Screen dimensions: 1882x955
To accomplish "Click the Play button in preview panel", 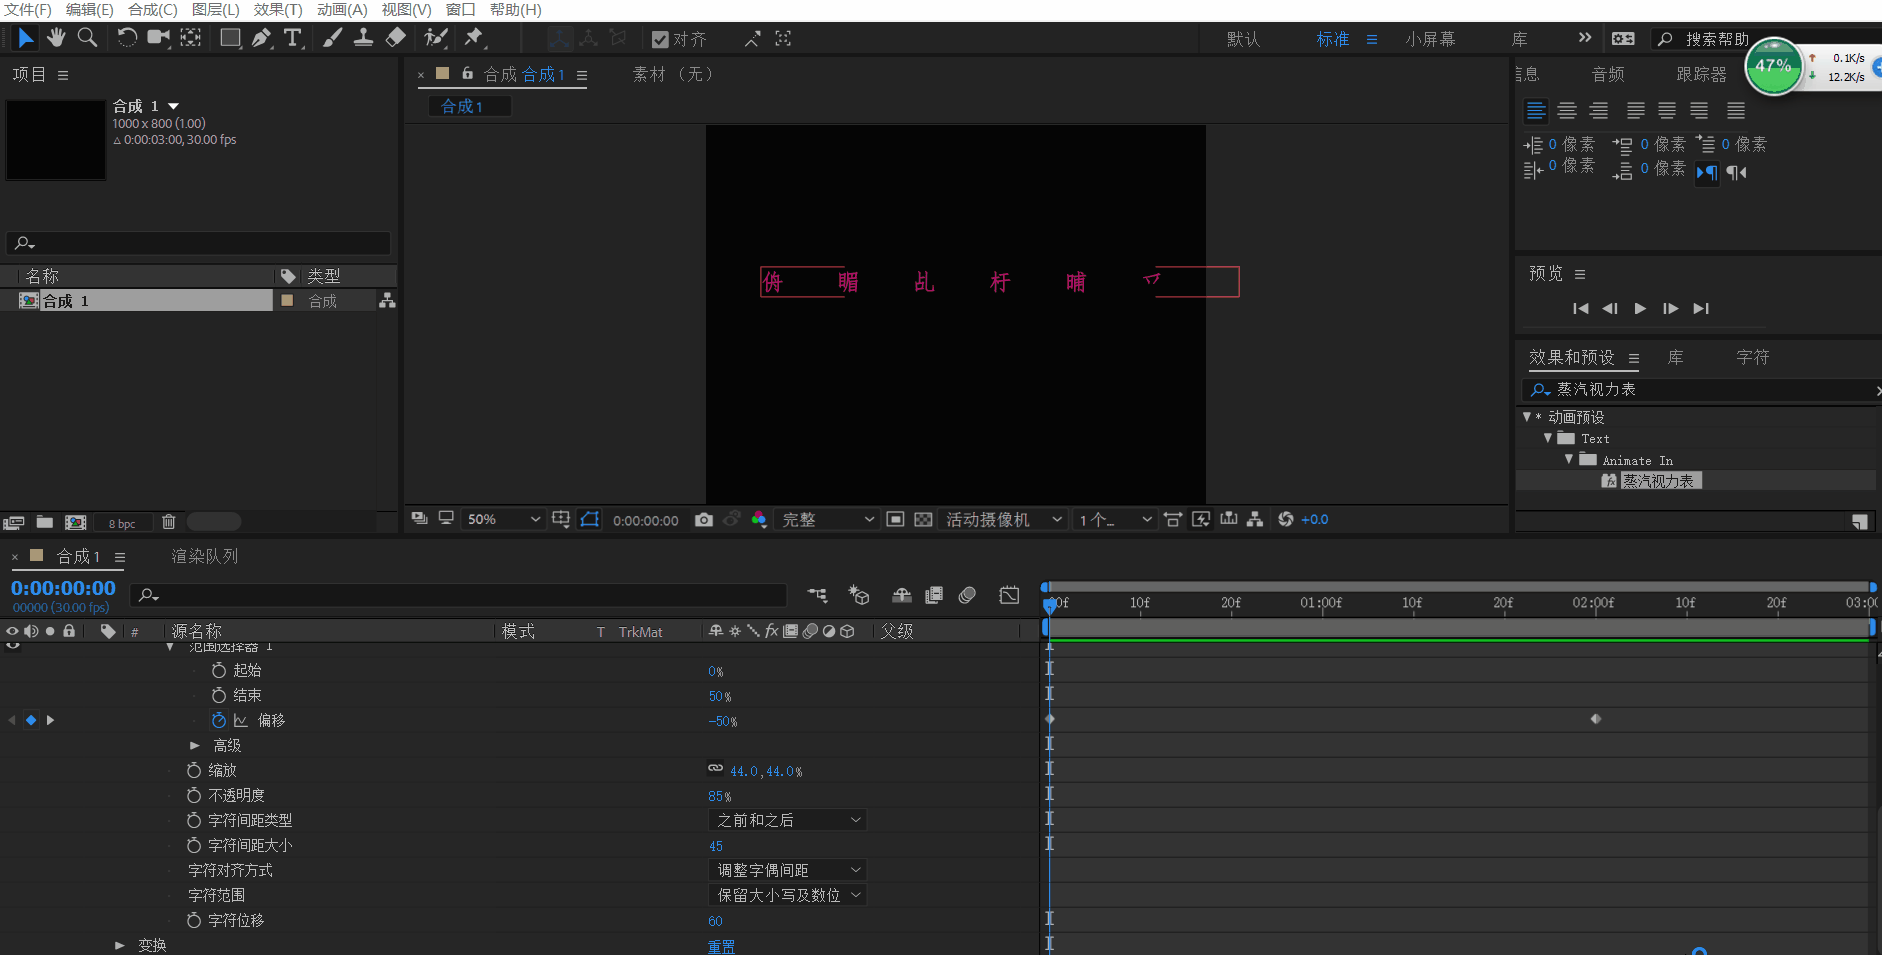I will 1640,309.
